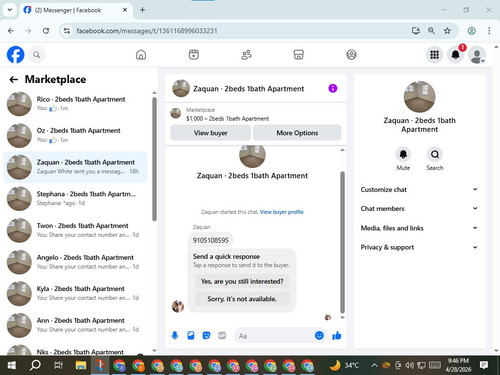Screen dimensions: 500x375
Task: Open the 34°C weather widget
Action: tap(344, 365)
